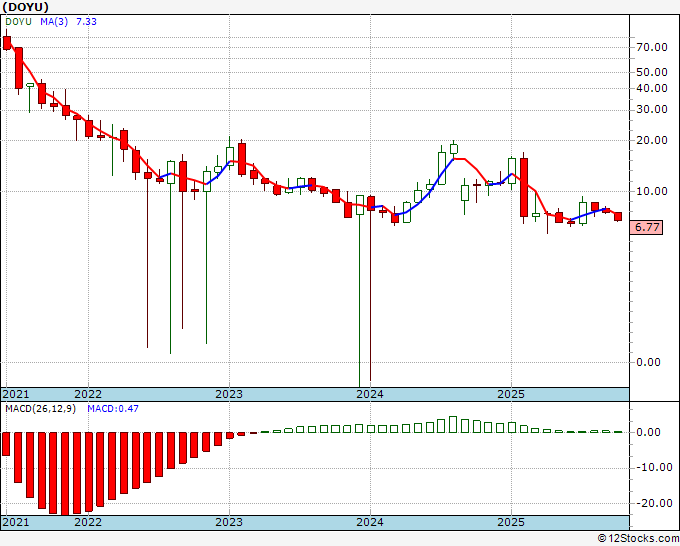680x546 pixels.
Task: Click the 40.00 price axis label
Action: 652,88
